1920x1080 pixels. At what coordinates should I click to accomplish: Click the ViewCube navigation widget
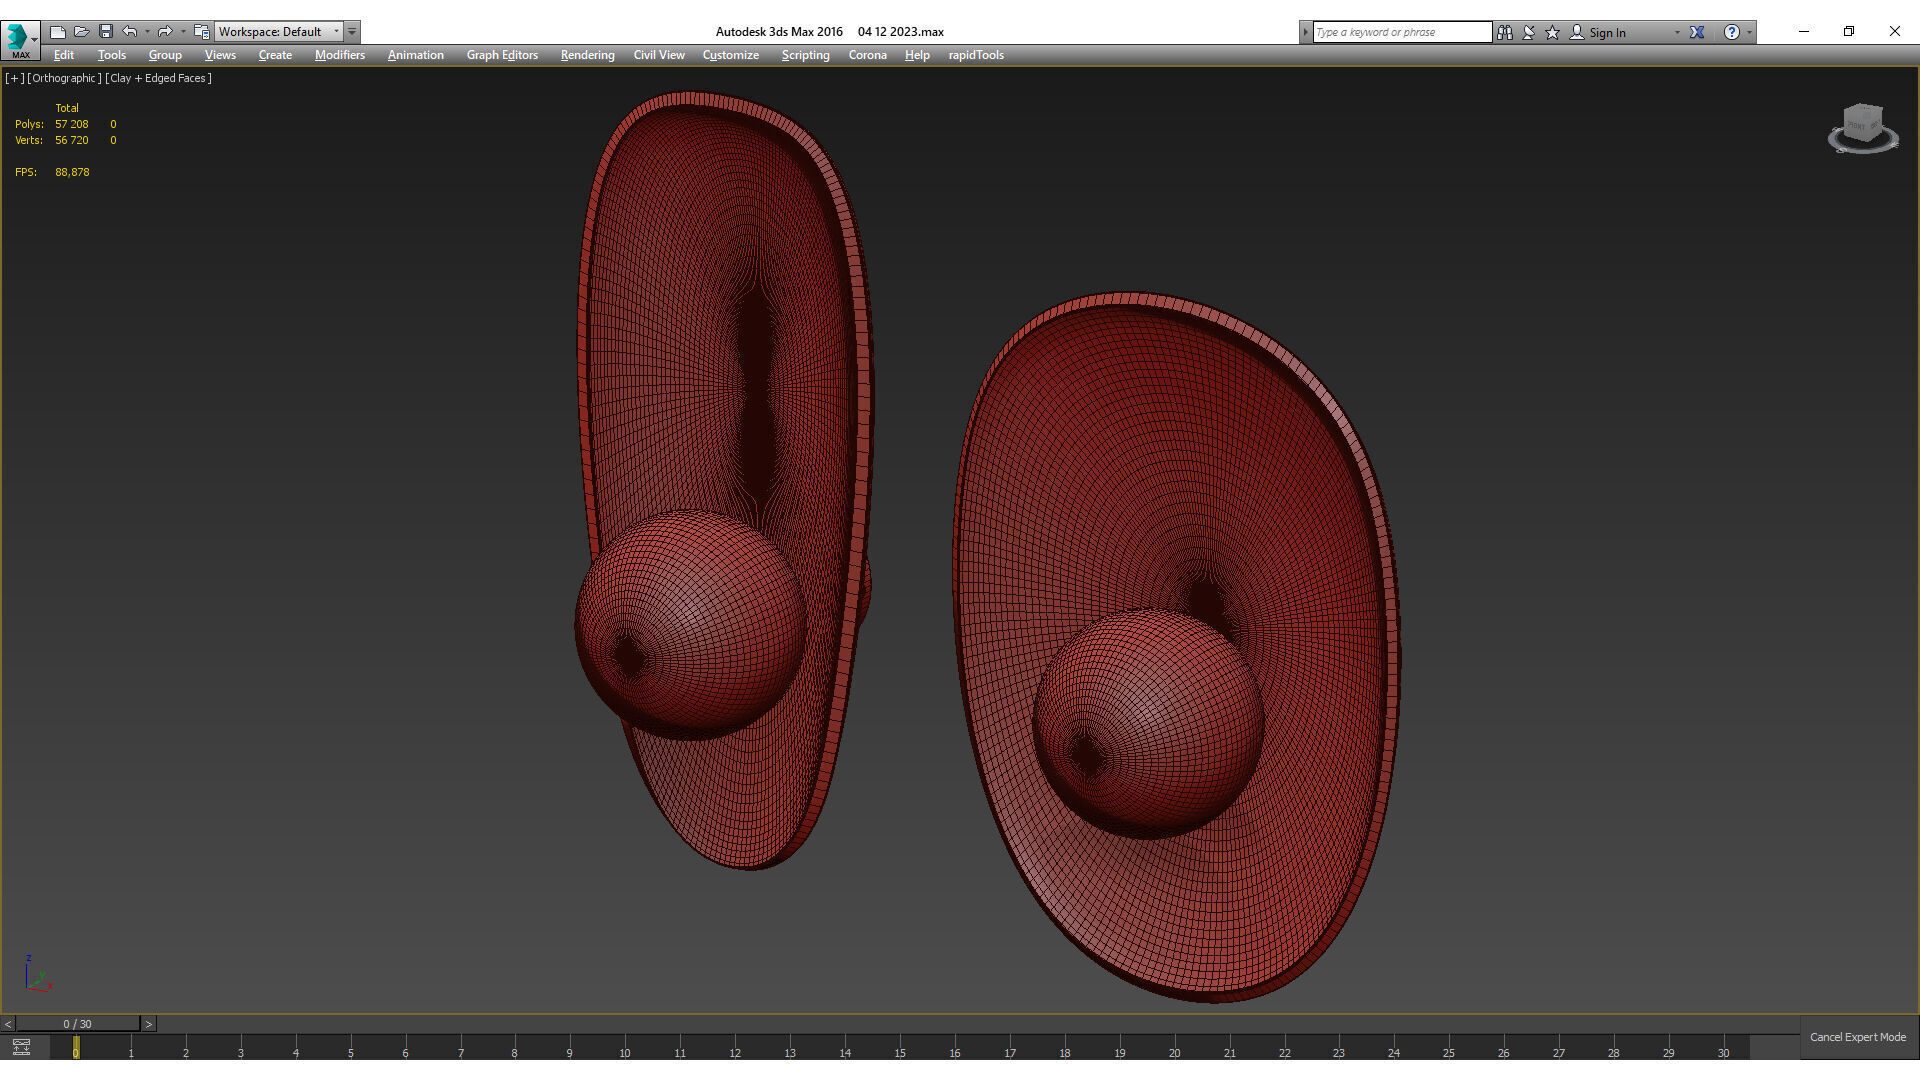pyautogui.click(x=1863, y=128)
